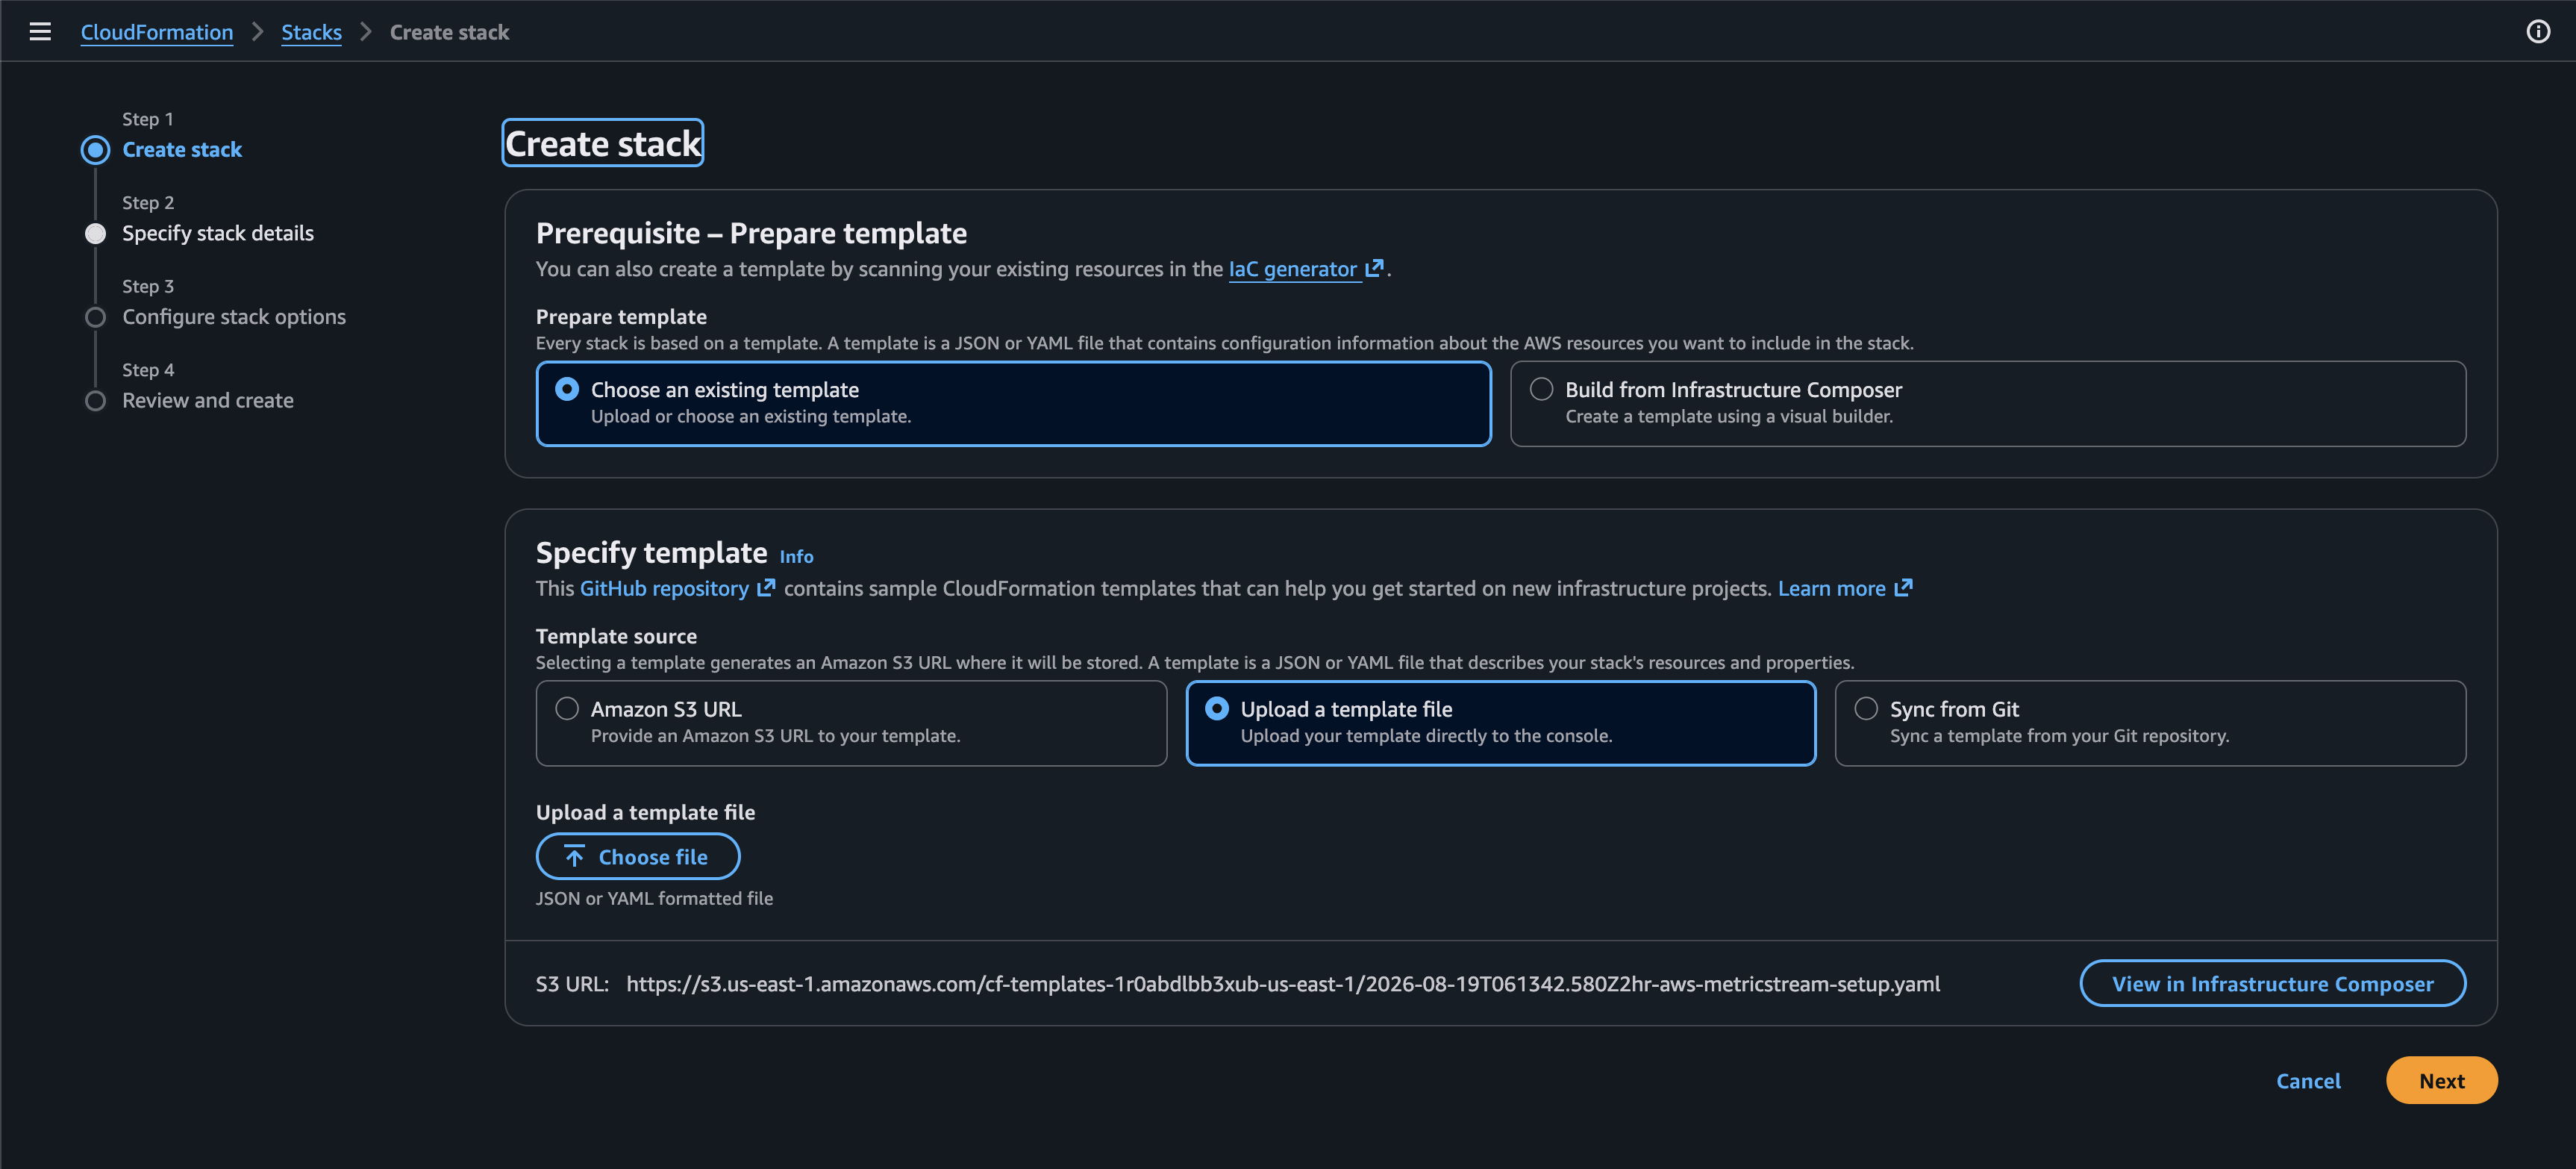
Task: Click Configure stack options step label
Action: click(x=234, y=317)
